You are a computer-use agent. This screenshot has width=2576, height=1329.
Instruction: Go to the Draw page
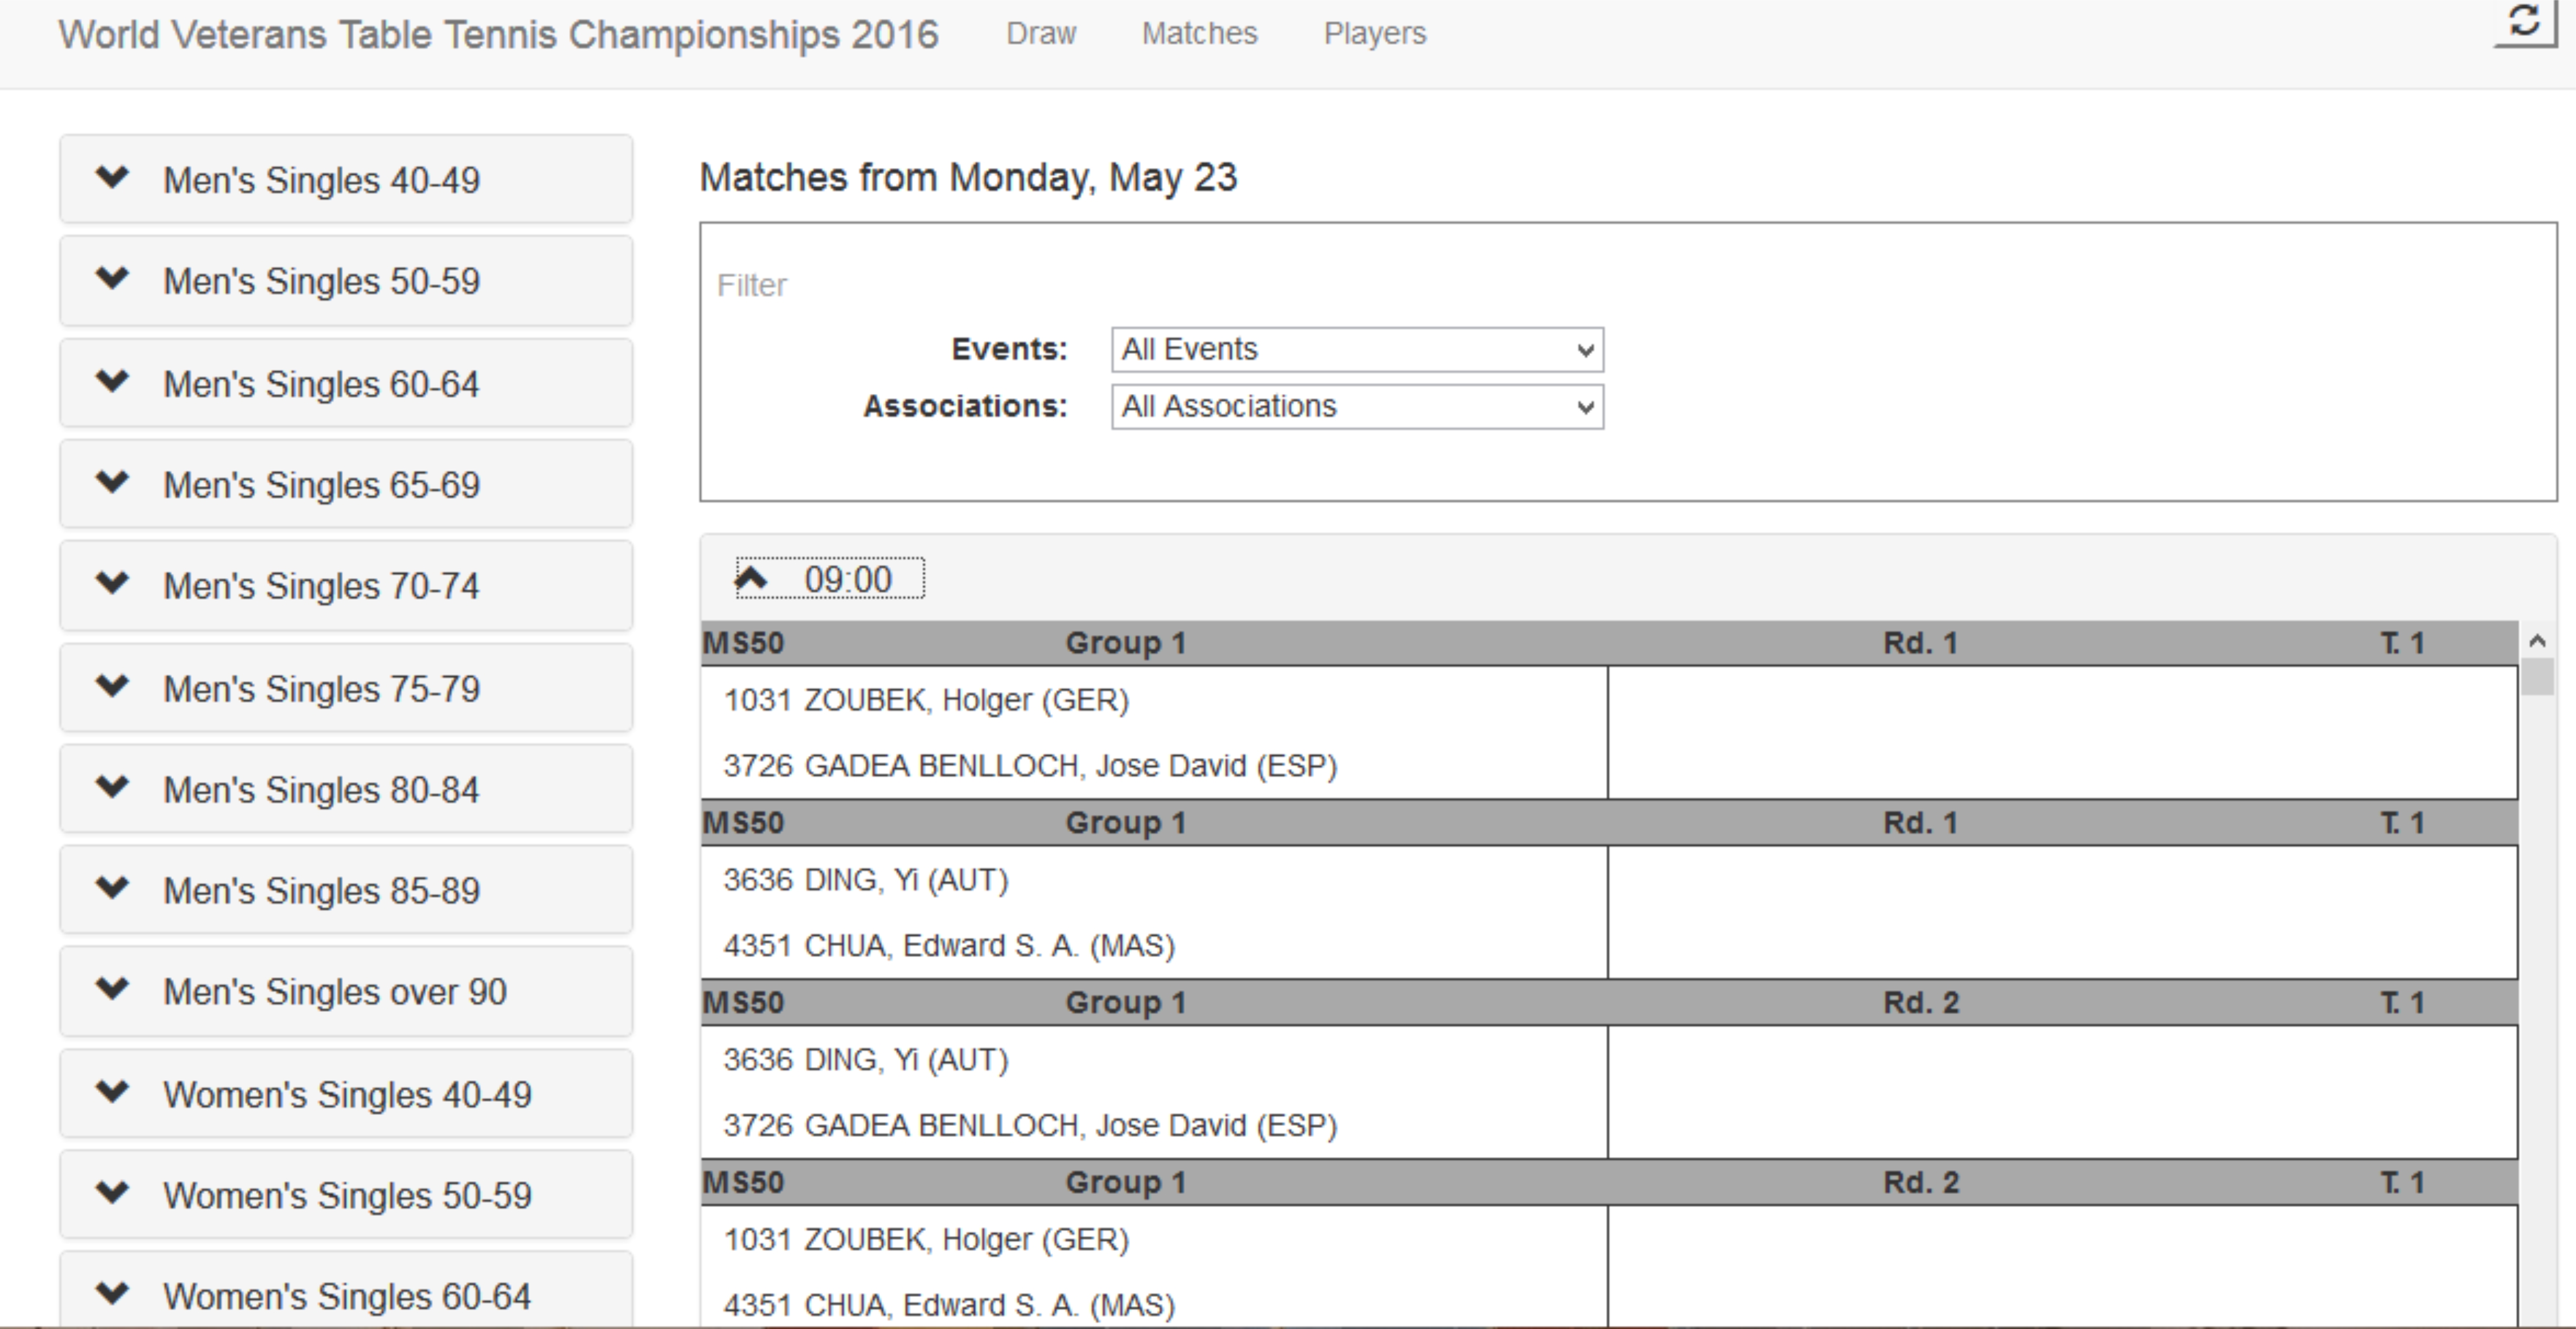[1041, 34]
